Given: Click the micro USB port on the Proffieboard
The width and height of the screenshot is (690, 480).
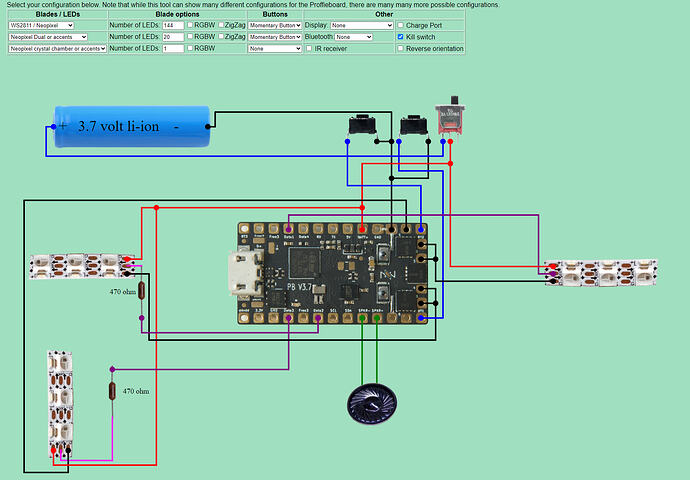Looking at the screenshot, I should [x=245, y=273].
